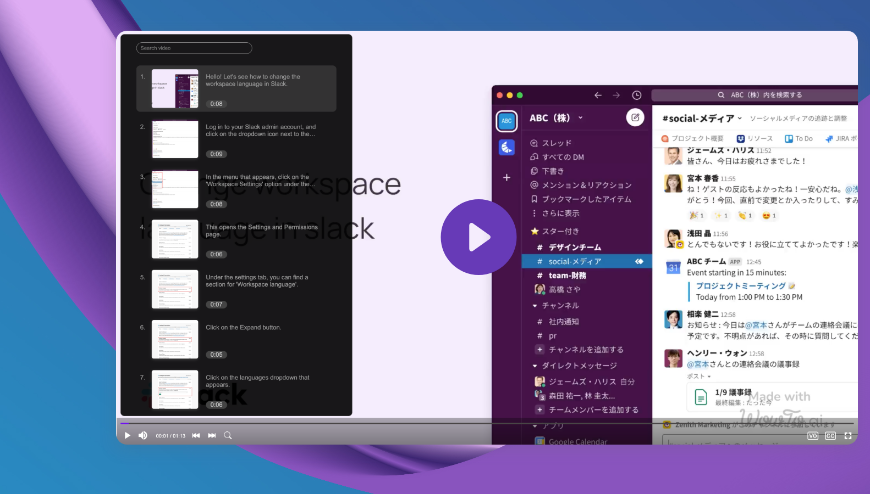Mute the video with the speaker icon
Screen dimensions: 870x494
pyautogui.click(x=143, y=436)
